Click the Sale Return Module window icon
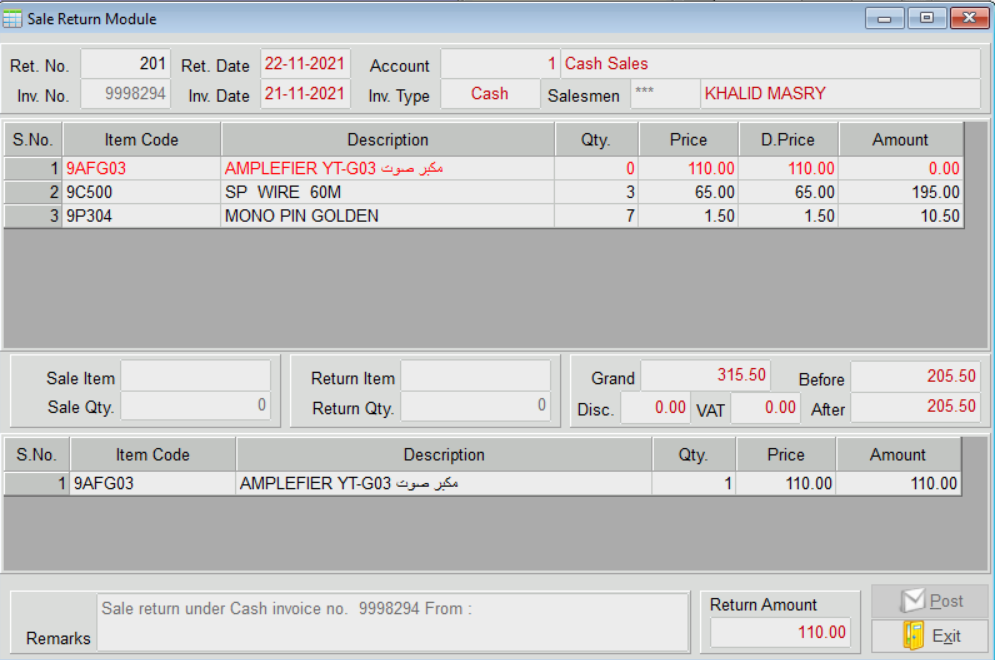The width and height of the screenshot is (995, 660). click(13, 18)
